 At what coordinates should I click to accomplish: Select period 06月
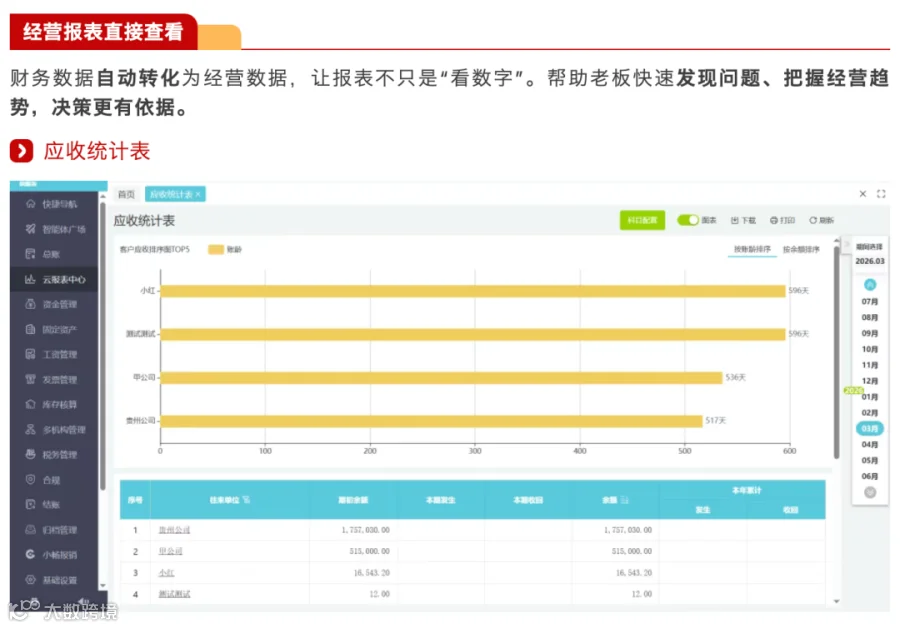click(x=870, y=476)
